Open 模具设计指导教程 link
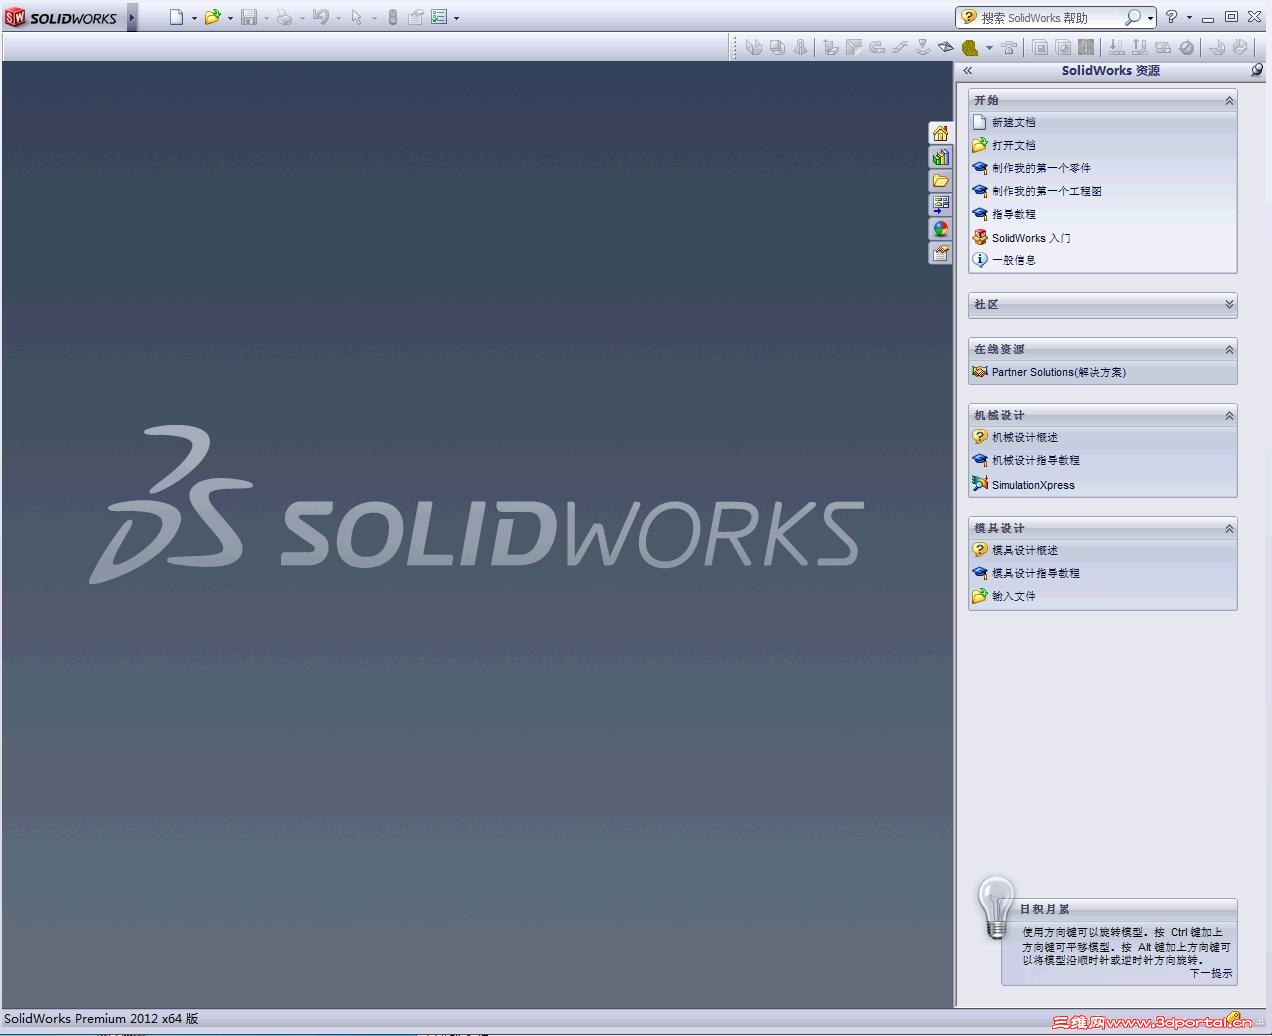 click(x=1035, y=573)
